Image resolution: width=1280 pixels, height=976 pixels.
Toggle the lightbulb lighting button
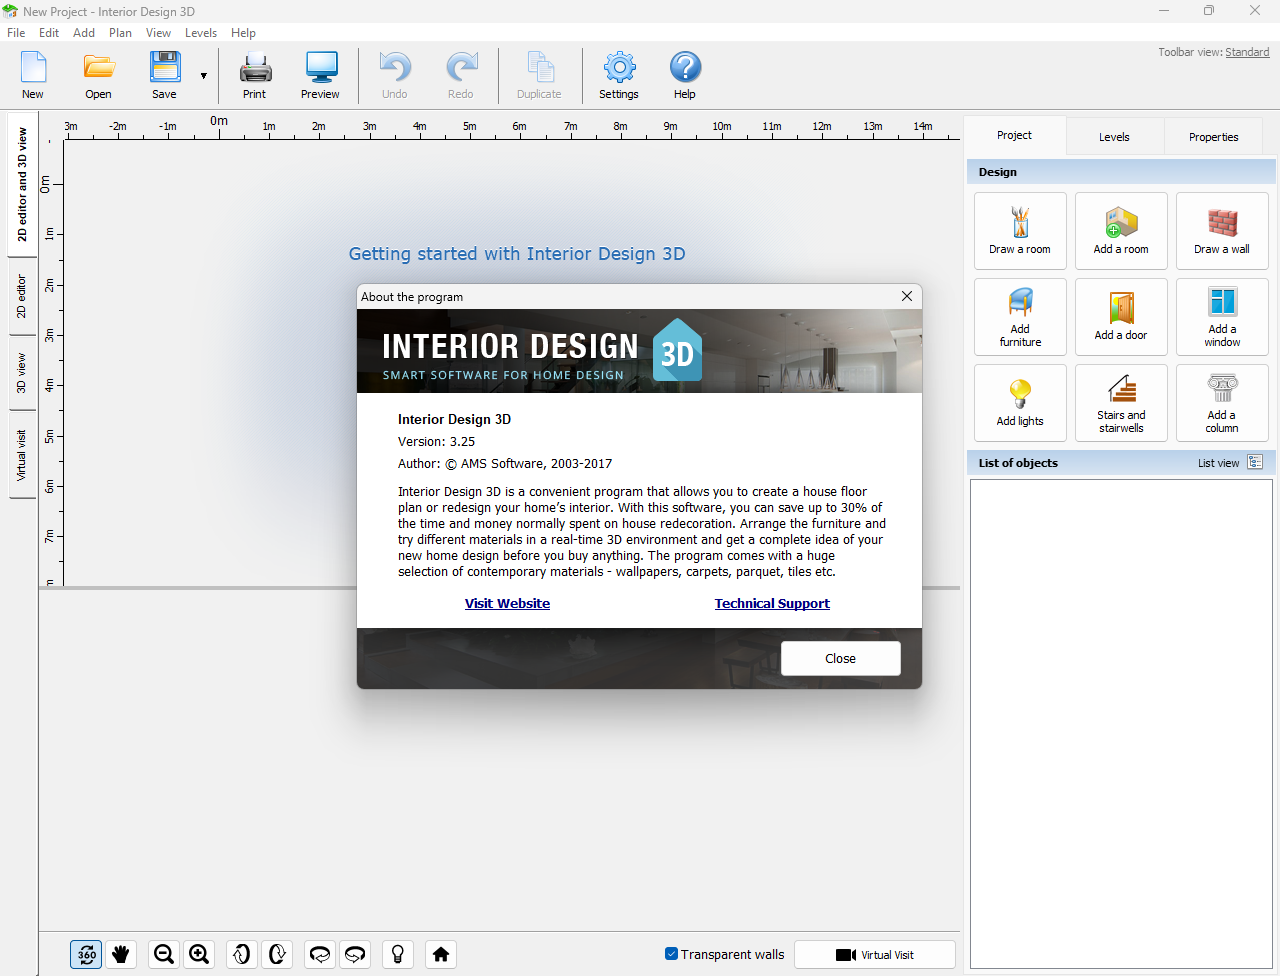point(398,955)
